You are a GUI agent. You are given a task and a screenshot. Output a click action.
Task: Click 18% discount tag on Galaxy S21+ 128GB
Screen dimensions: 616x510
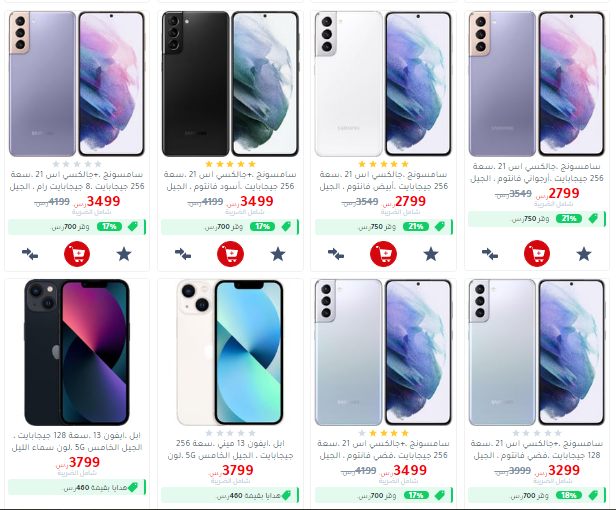[569, 495]
